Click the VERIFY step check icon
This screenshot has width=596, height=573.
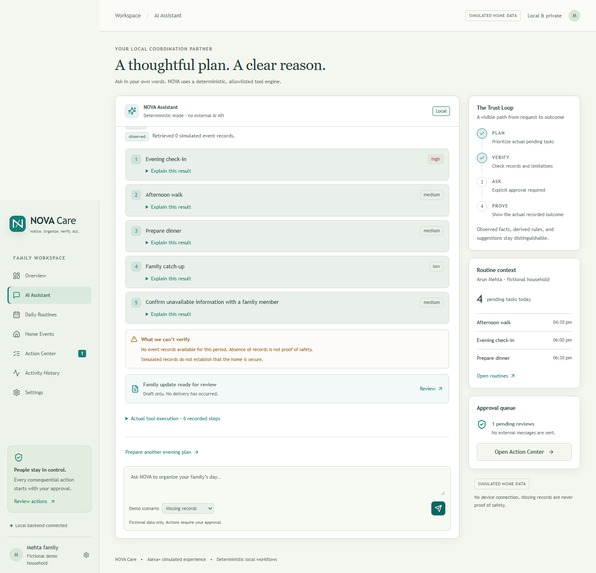click(482, 158)
